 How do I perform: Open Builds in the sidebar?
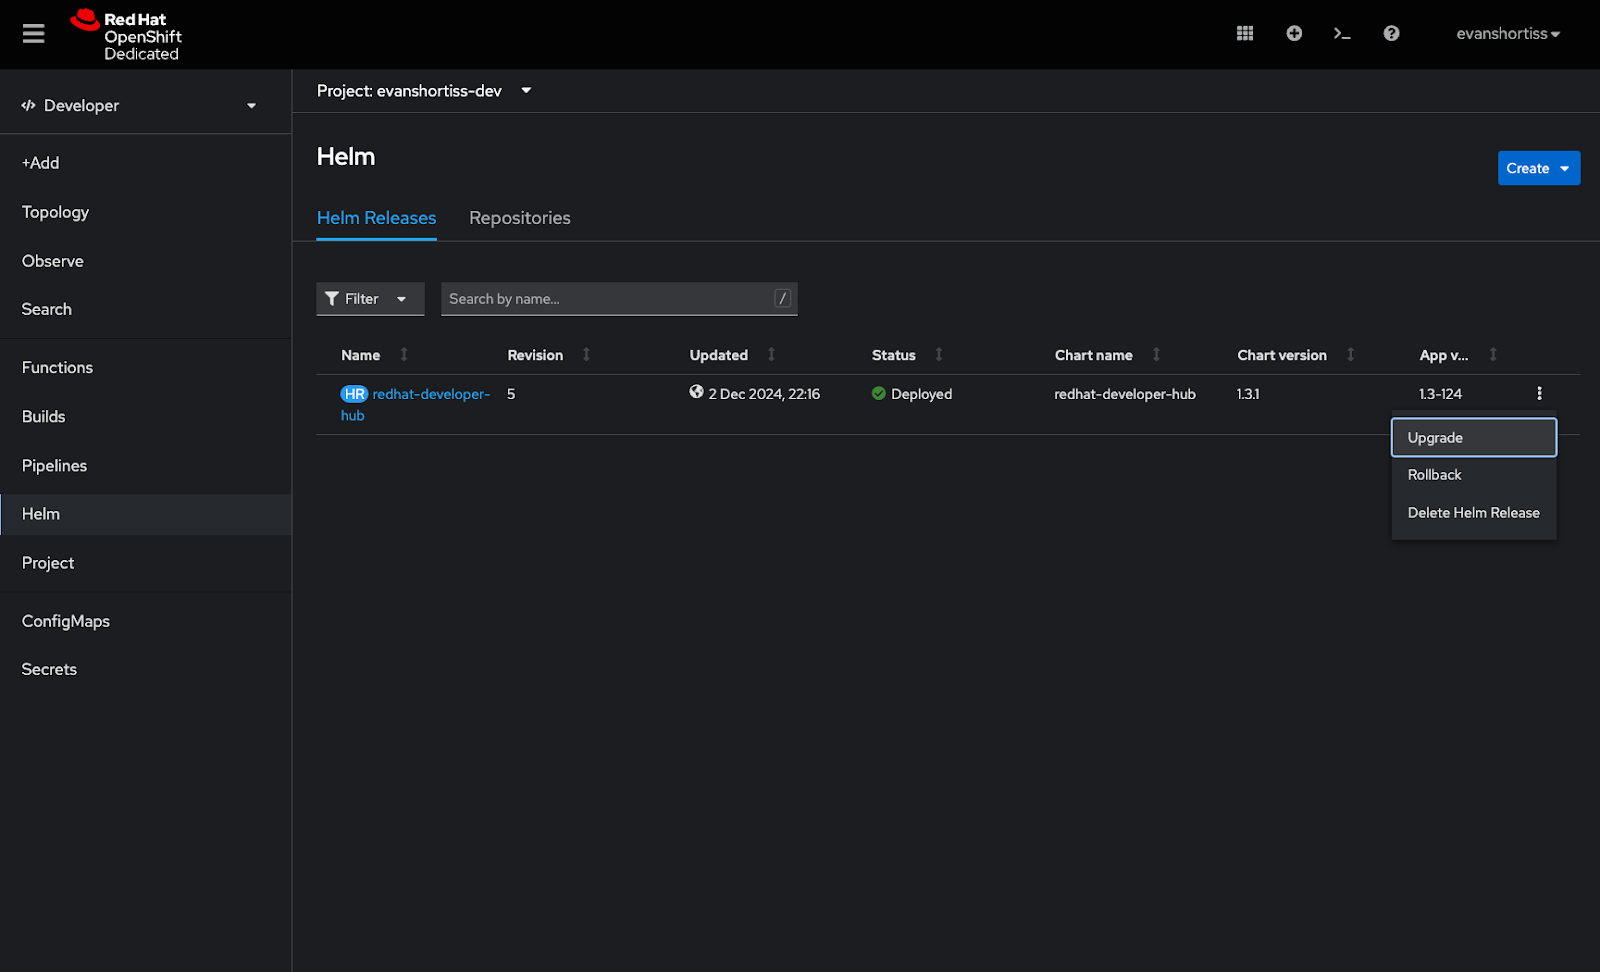[x=146, y=416]
